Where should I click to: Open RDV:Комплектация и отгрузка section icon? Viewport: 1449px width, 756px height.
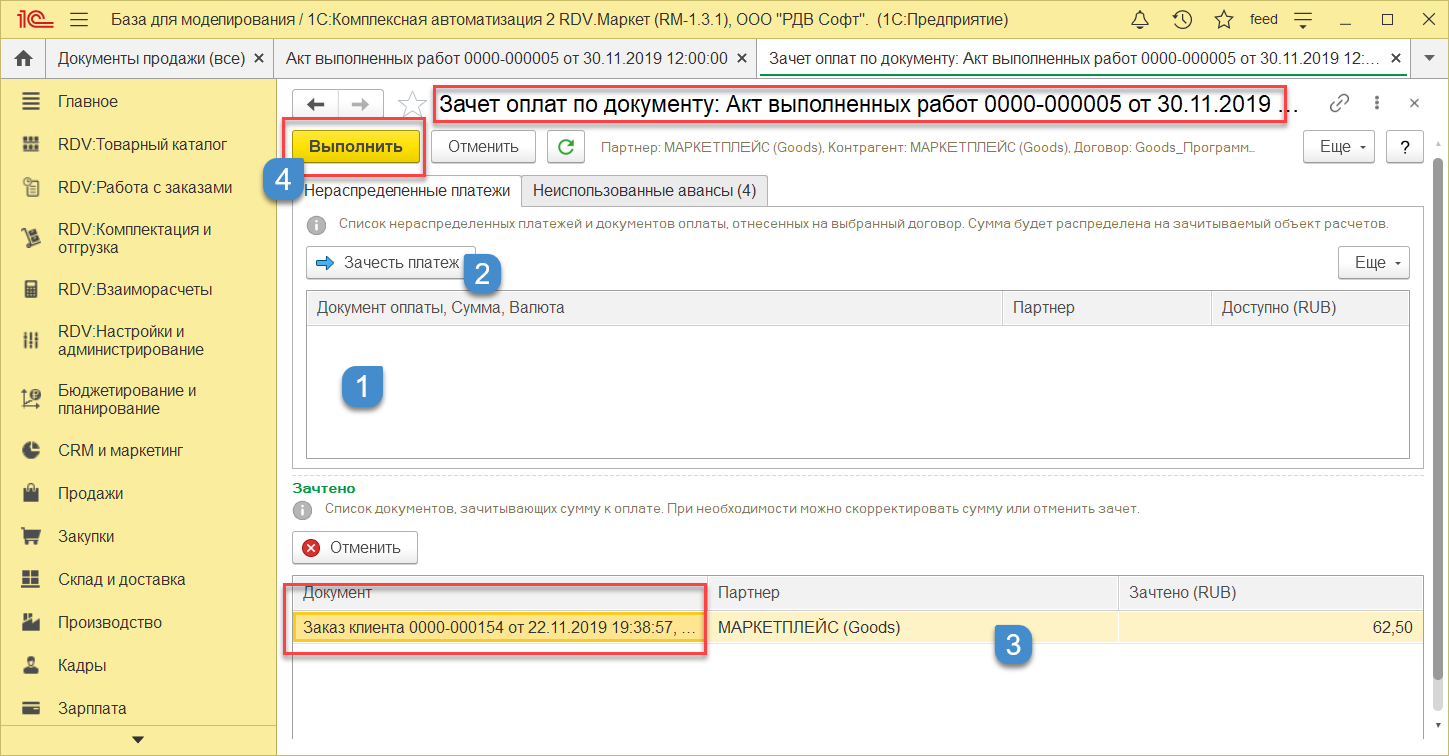point(31,238)
